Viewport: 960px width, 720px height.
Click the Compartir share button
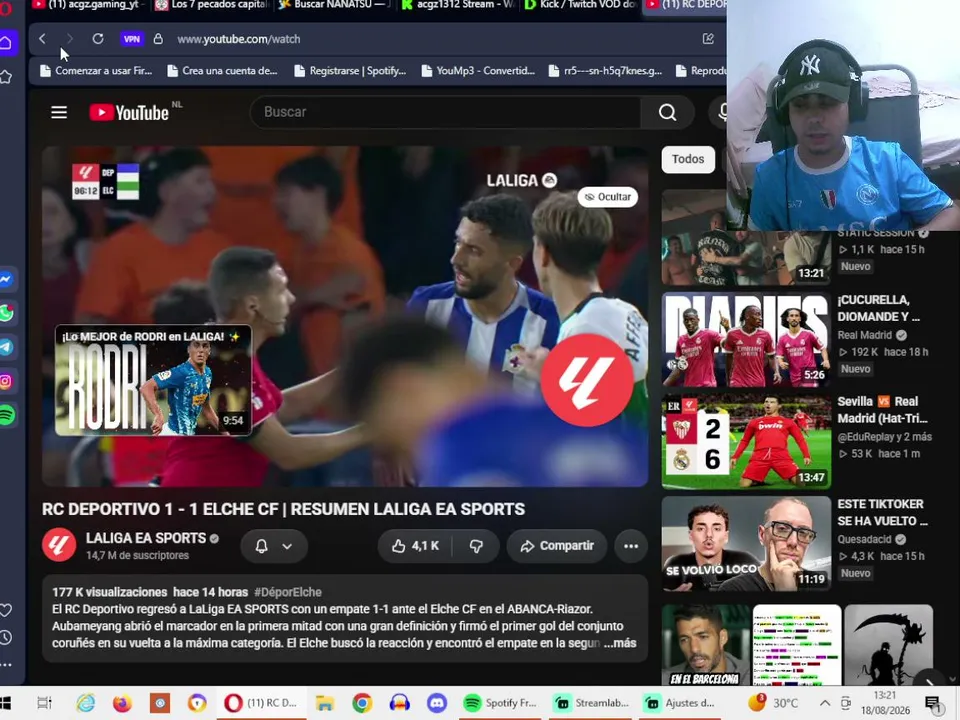point(557,546)
